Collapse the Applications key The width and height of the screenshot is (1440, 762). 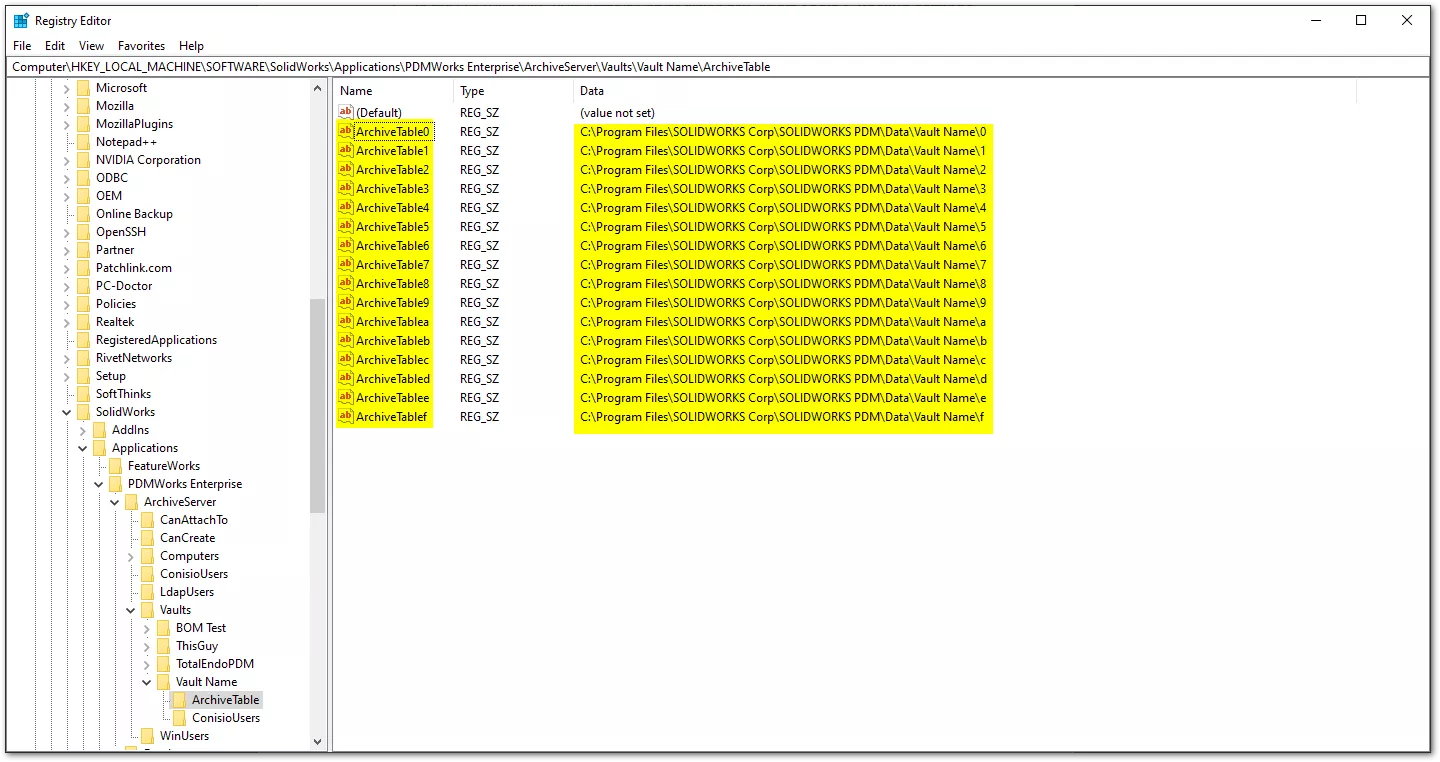pos(83,448)
